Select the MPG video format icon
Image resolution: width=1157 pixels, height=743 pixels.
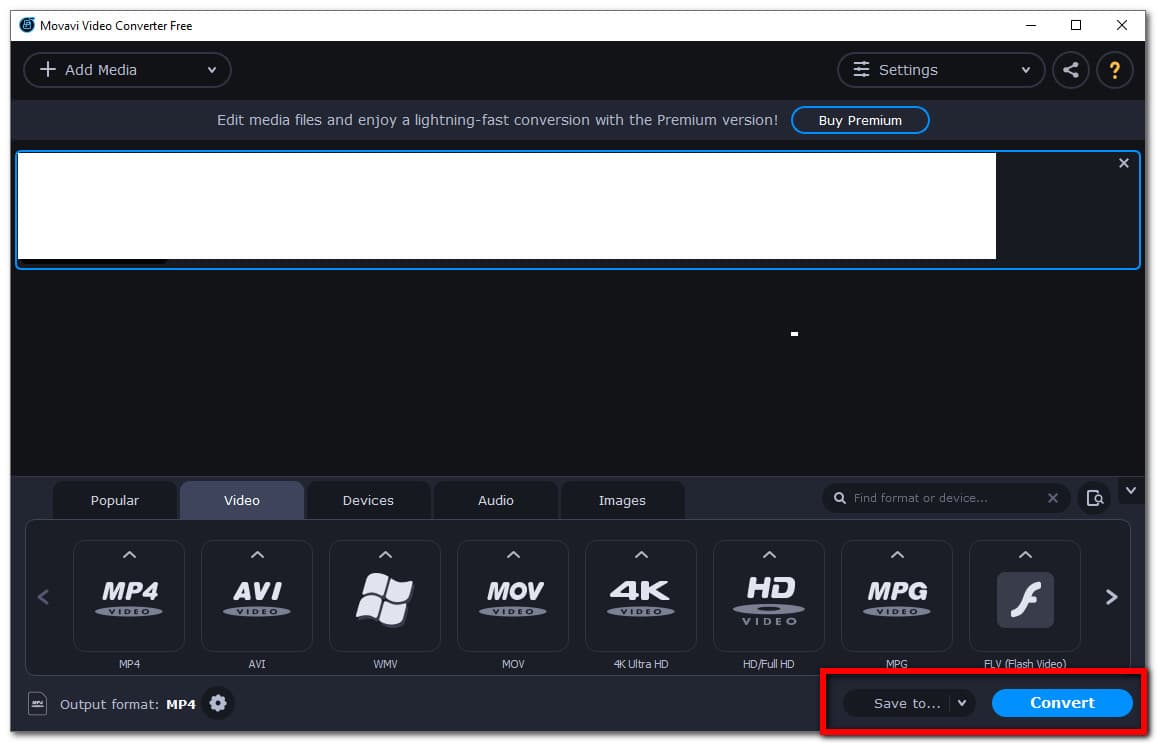(x=897, y=598)
